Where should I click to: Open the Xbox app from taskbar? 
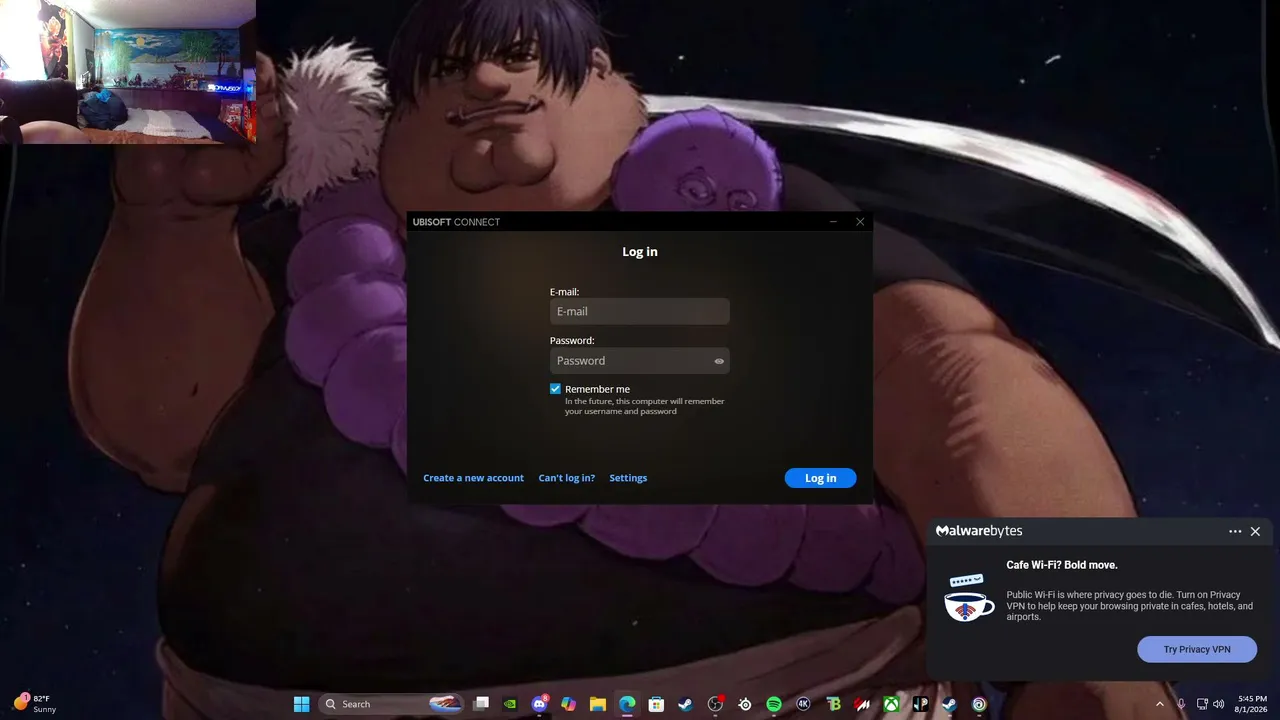click(x=891, y=704)
